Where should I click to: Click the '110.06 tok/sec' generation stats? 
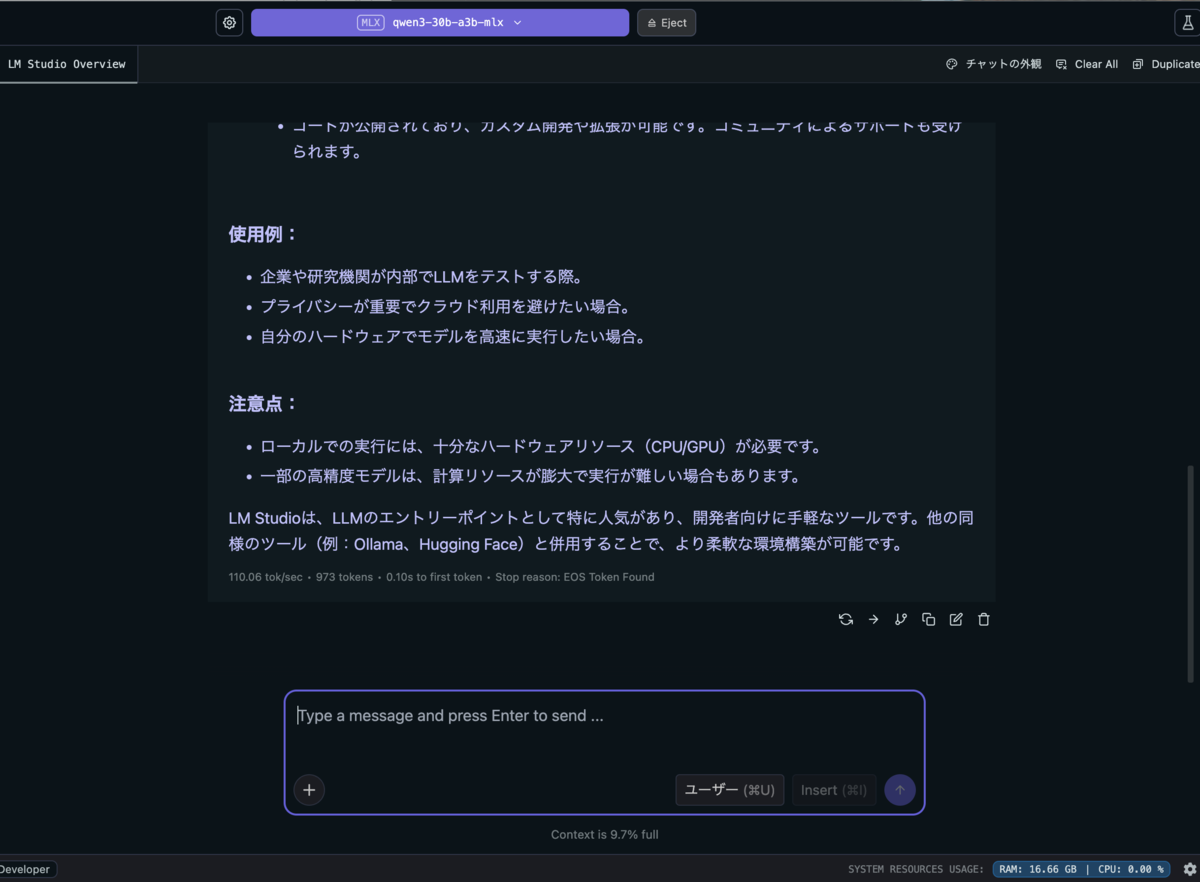pyautogui.click(x=265, y=577)
